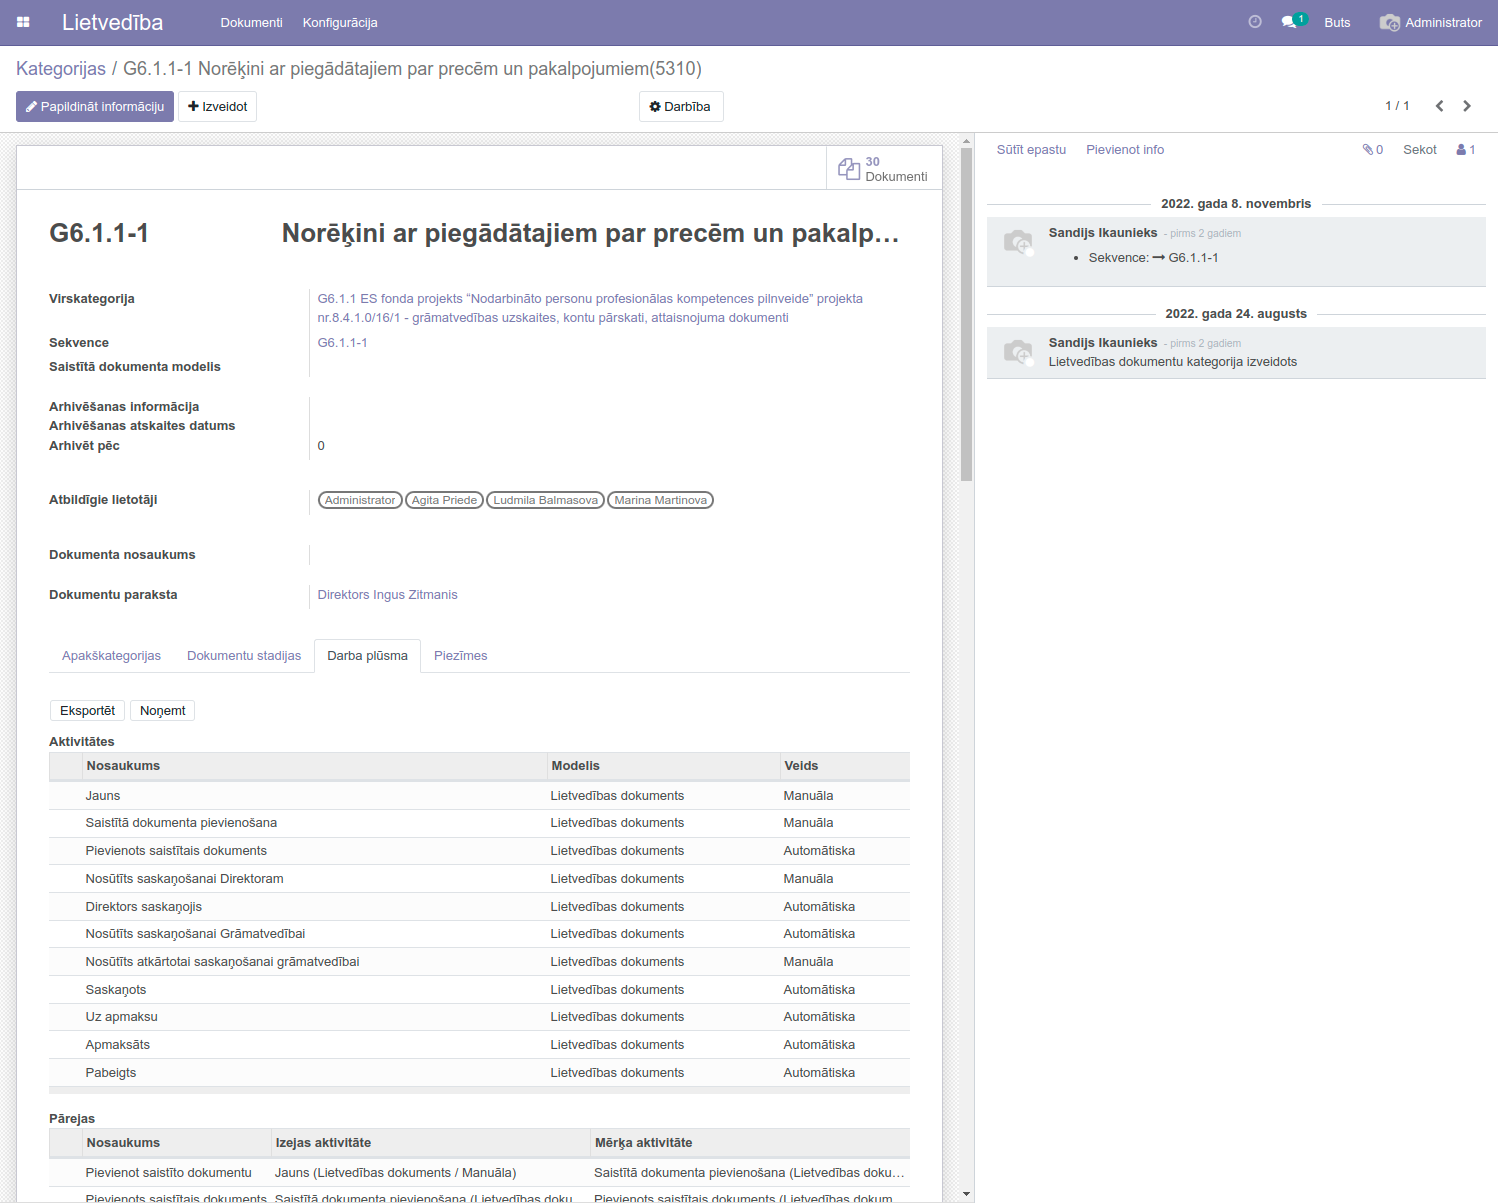
Task: Open the followers person icon
Action: pos(1465,150)
